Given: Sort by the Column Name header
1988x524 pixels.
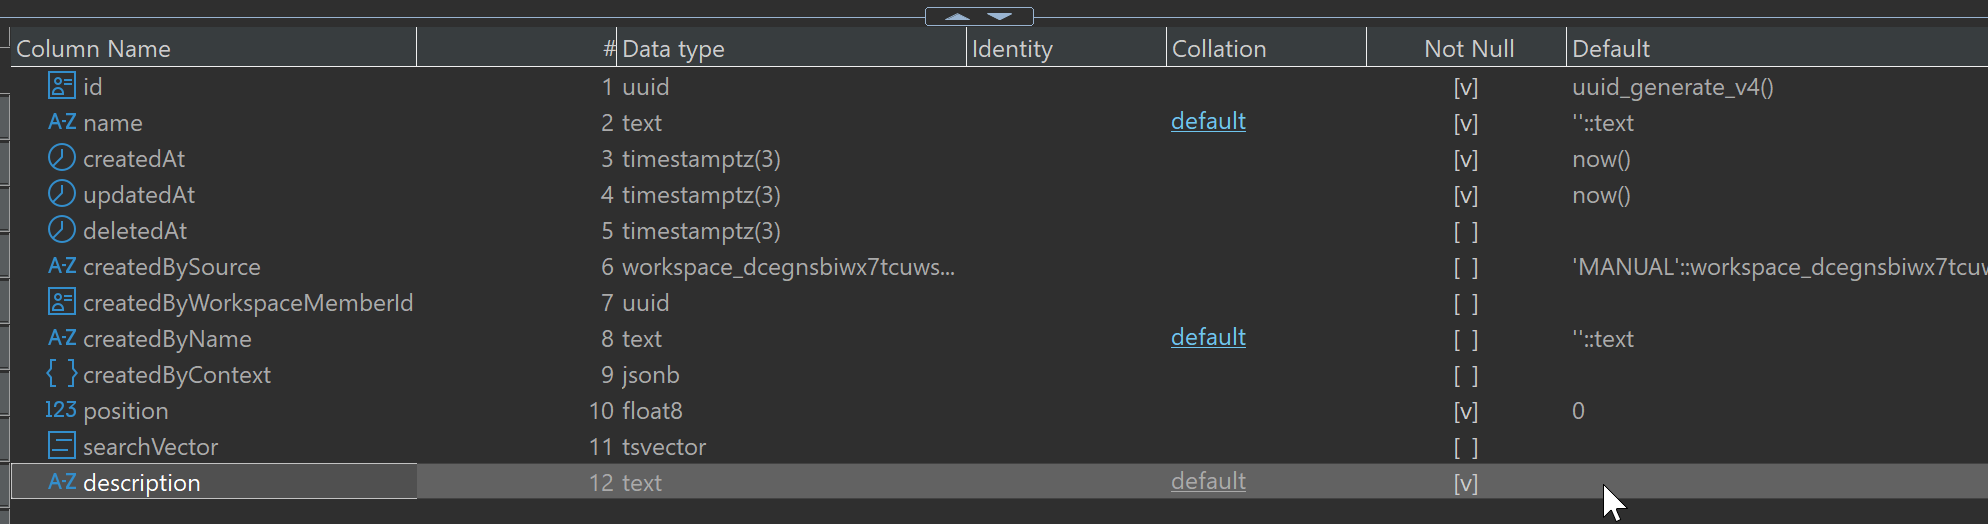Looking at the screenshot, I should [x=94, y=48].
